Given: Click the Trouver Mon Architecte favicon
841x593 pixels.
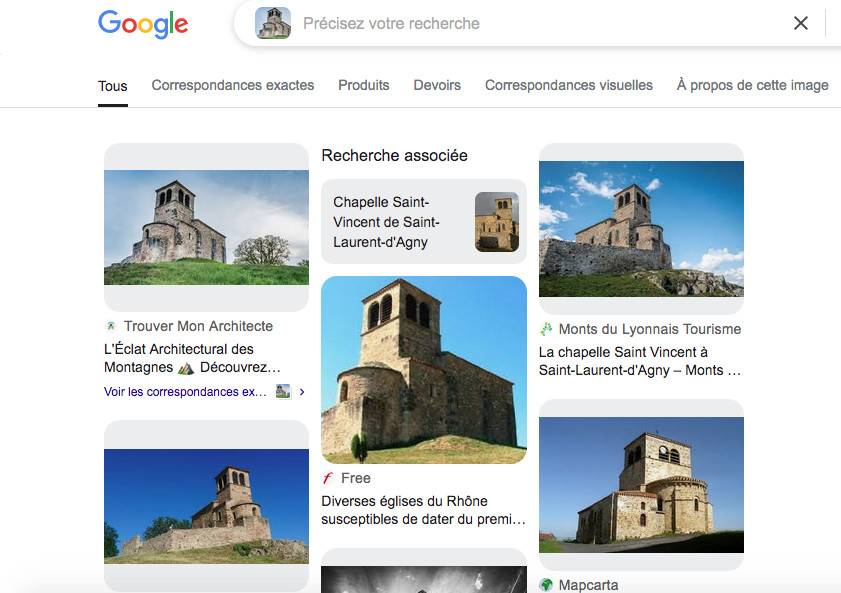Looking at the screenshot, I should (x=111, y=326).
